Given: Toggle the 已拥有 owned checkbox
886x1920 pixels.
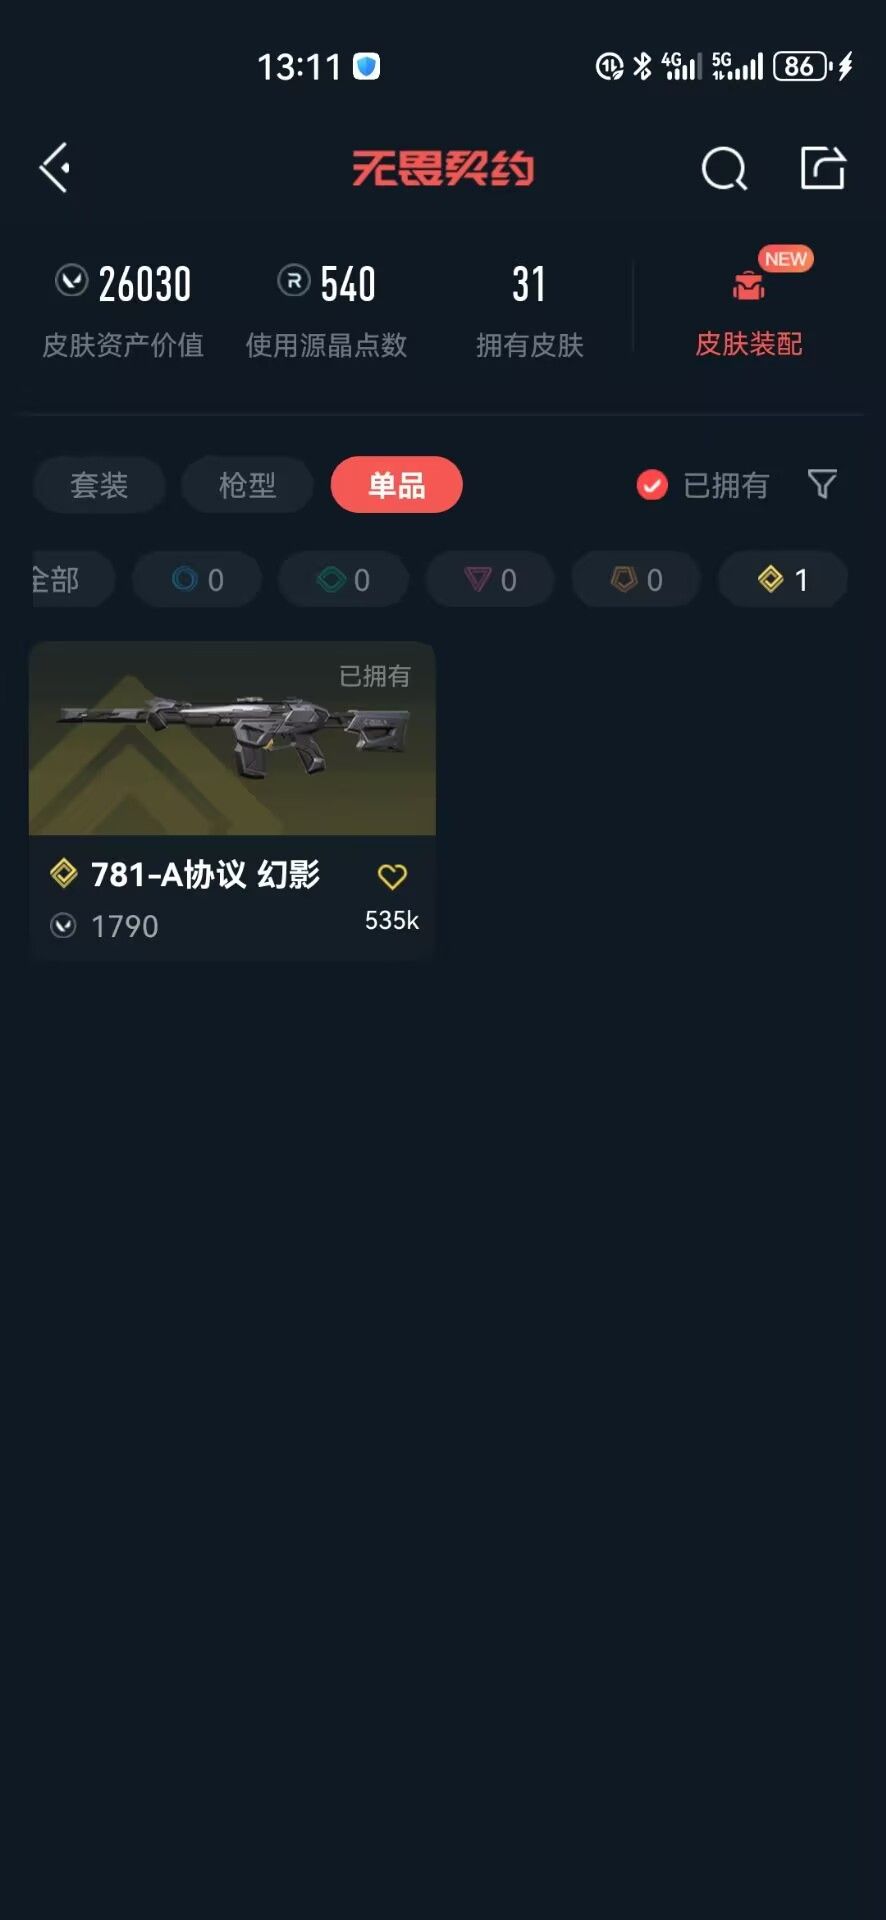Looking at the screenshot, I should pyautogui.click(x=652, y=485).
